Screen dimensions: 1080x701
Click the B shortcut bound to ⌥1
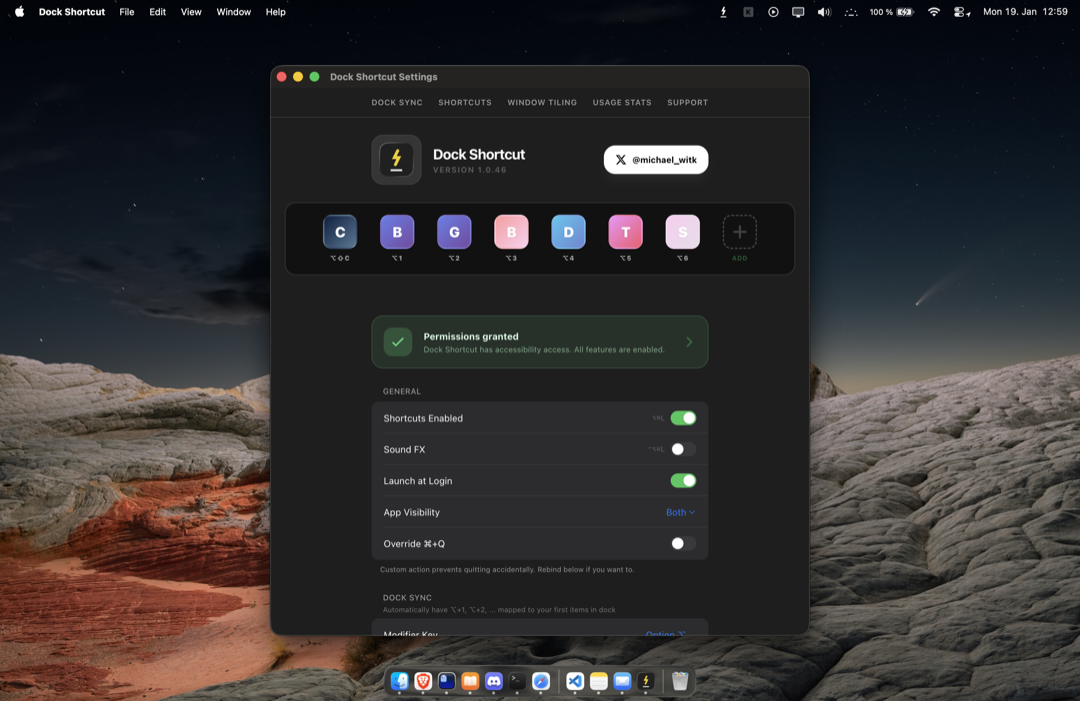[x=396, y=230]
